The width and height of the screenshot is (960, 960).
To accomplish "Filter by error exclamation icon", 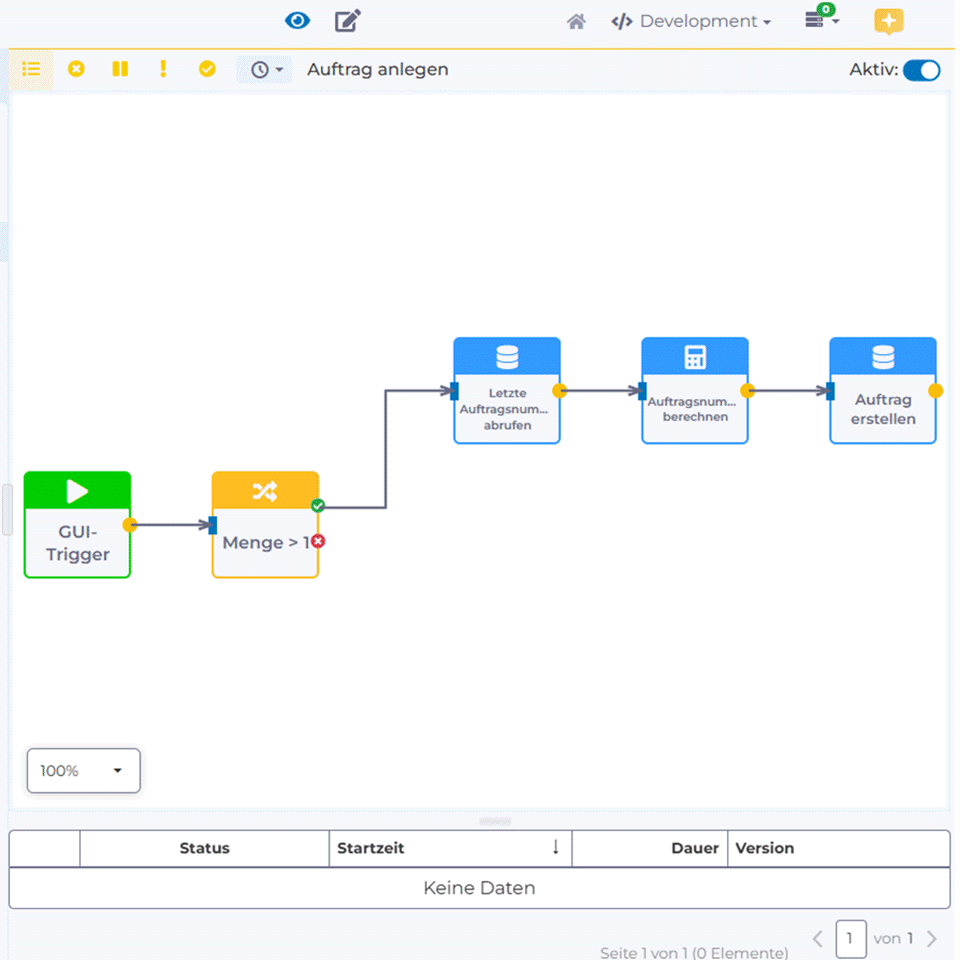I will 163,70.
